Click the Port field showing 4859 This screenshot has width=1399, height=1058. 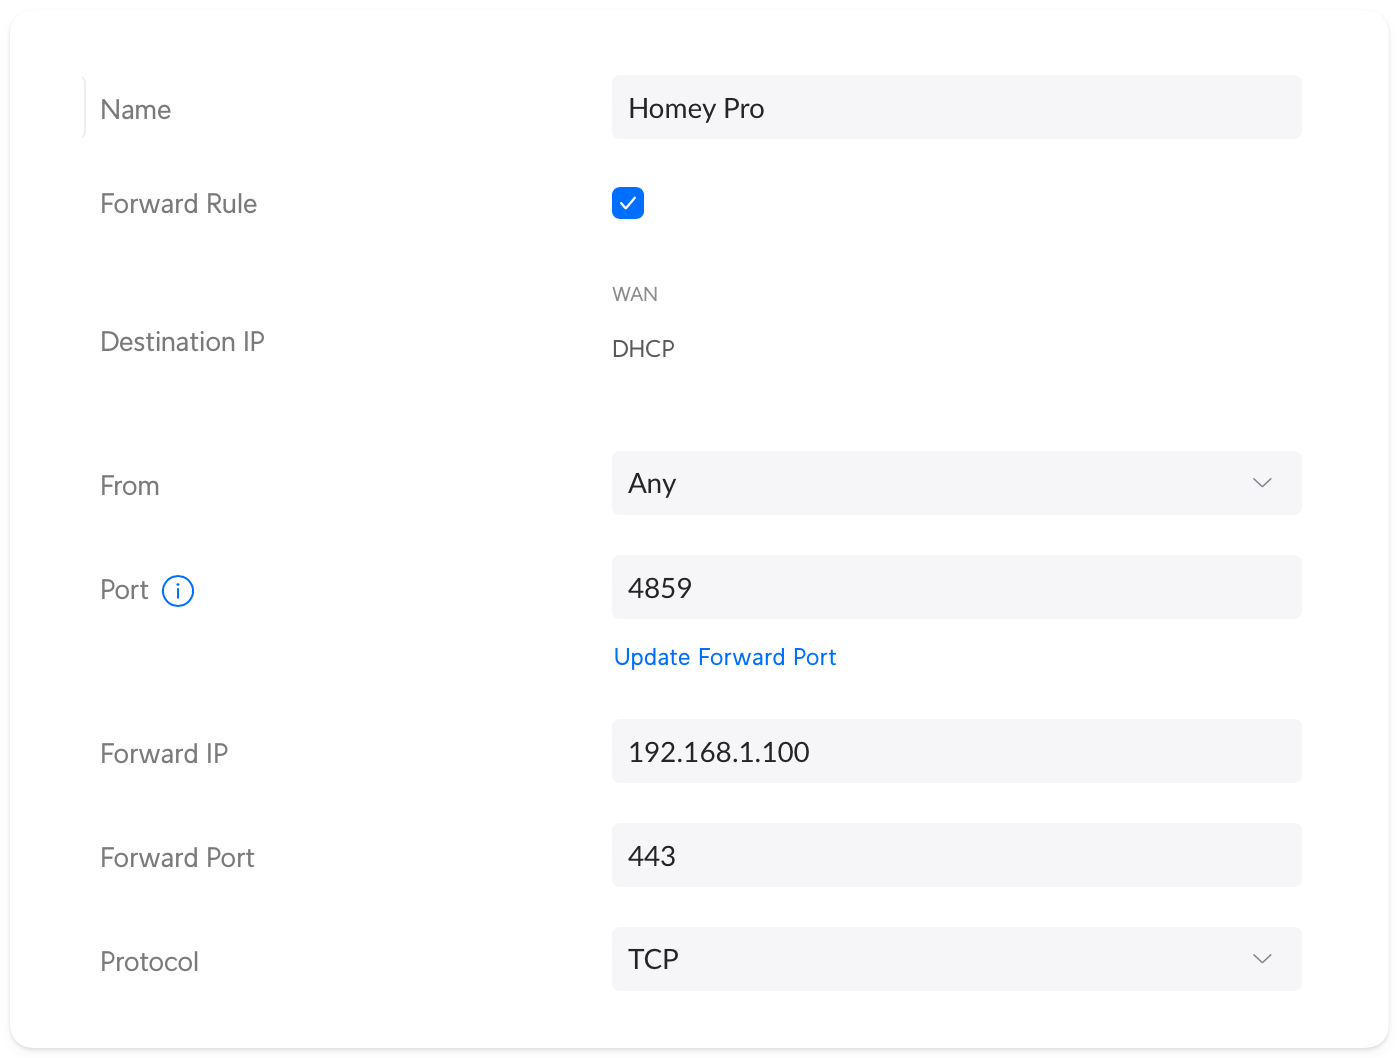click(956, 587)
